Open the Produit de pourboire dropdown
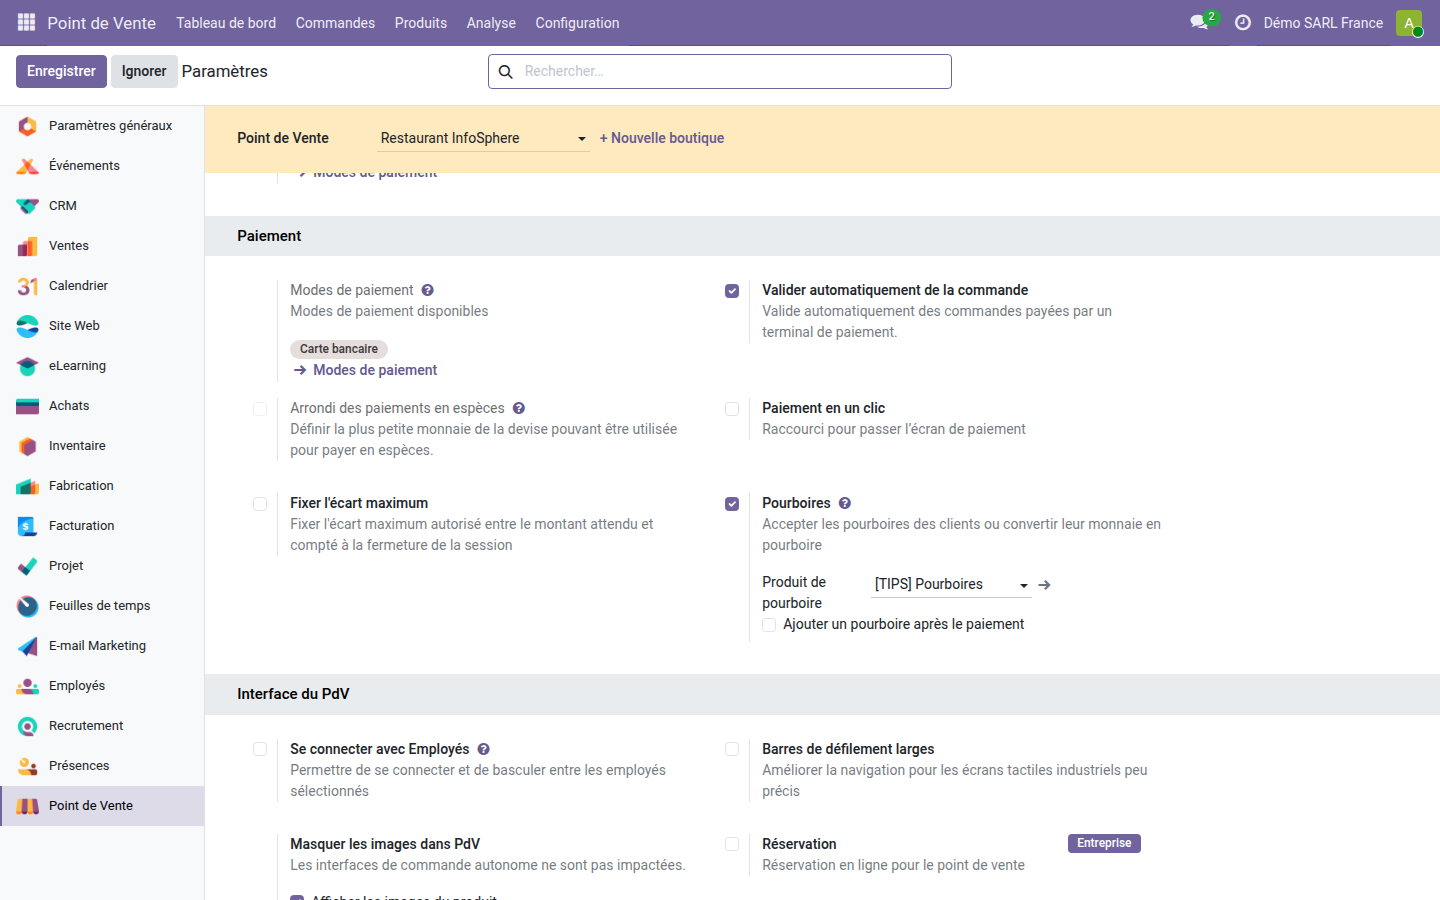The width and height of the screenshot is (1440, 900). (951, 584)
